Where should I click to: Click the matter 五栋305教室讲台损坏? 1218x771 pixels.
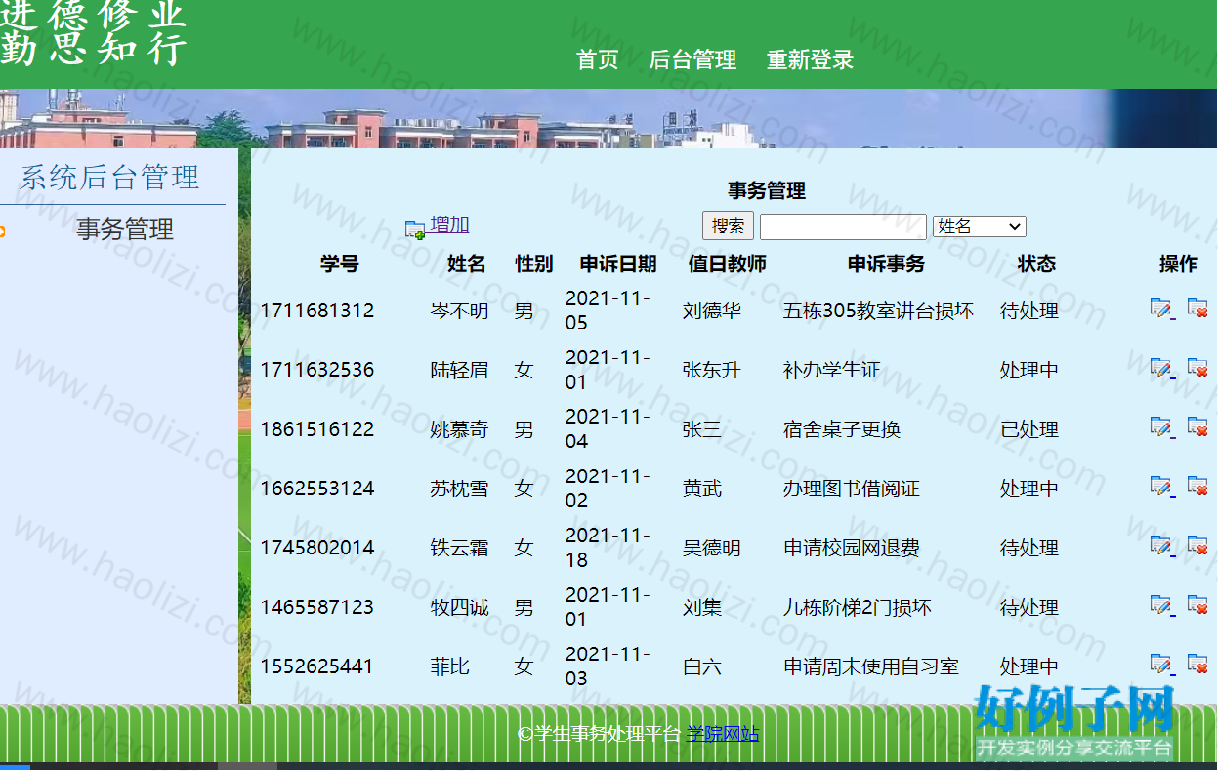click(878, 311)
